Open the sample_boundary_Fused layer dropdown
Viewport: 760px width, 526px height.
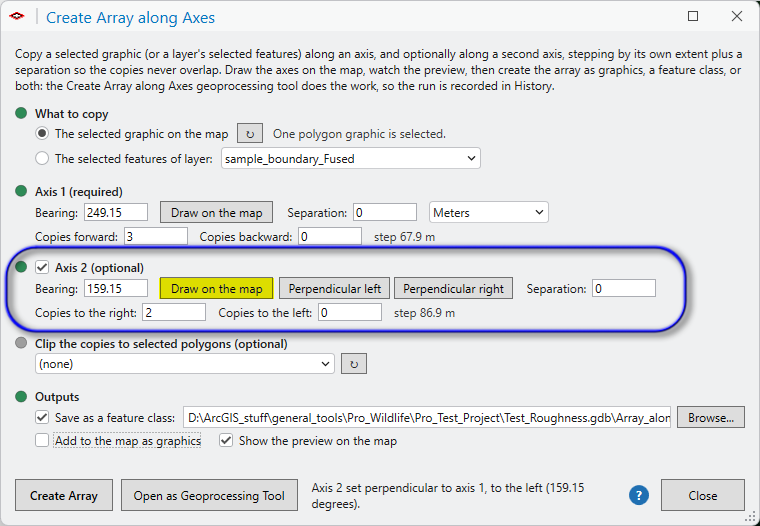[351, 159]
